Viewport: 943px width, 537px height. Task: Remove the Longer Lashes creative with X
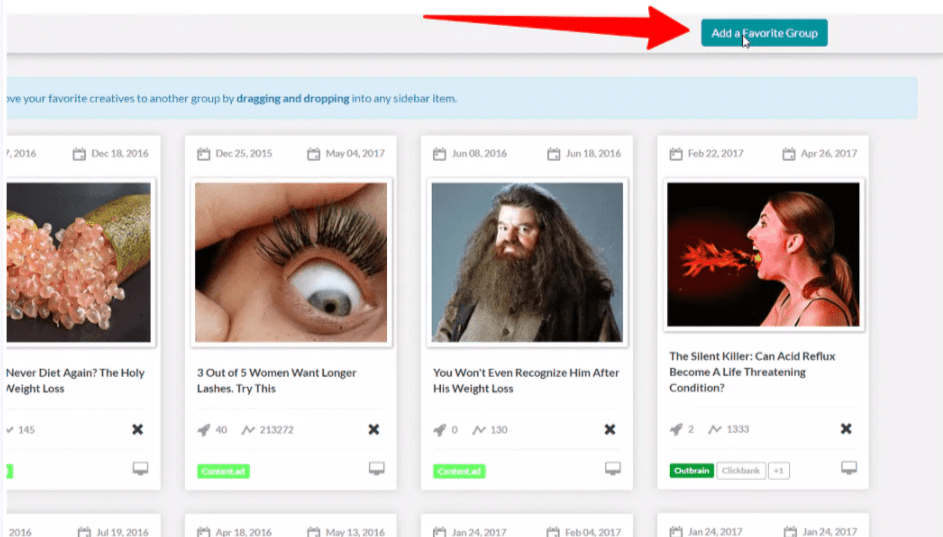(373, 429)
